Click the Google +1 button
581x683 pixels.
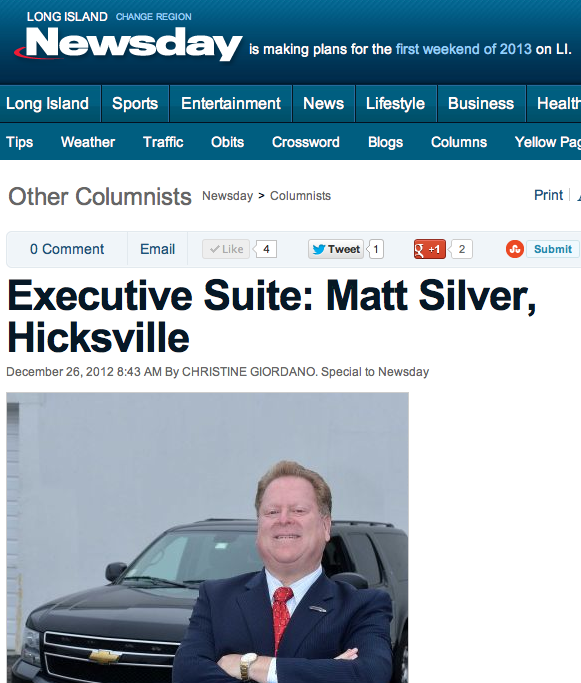pos(429,249)
